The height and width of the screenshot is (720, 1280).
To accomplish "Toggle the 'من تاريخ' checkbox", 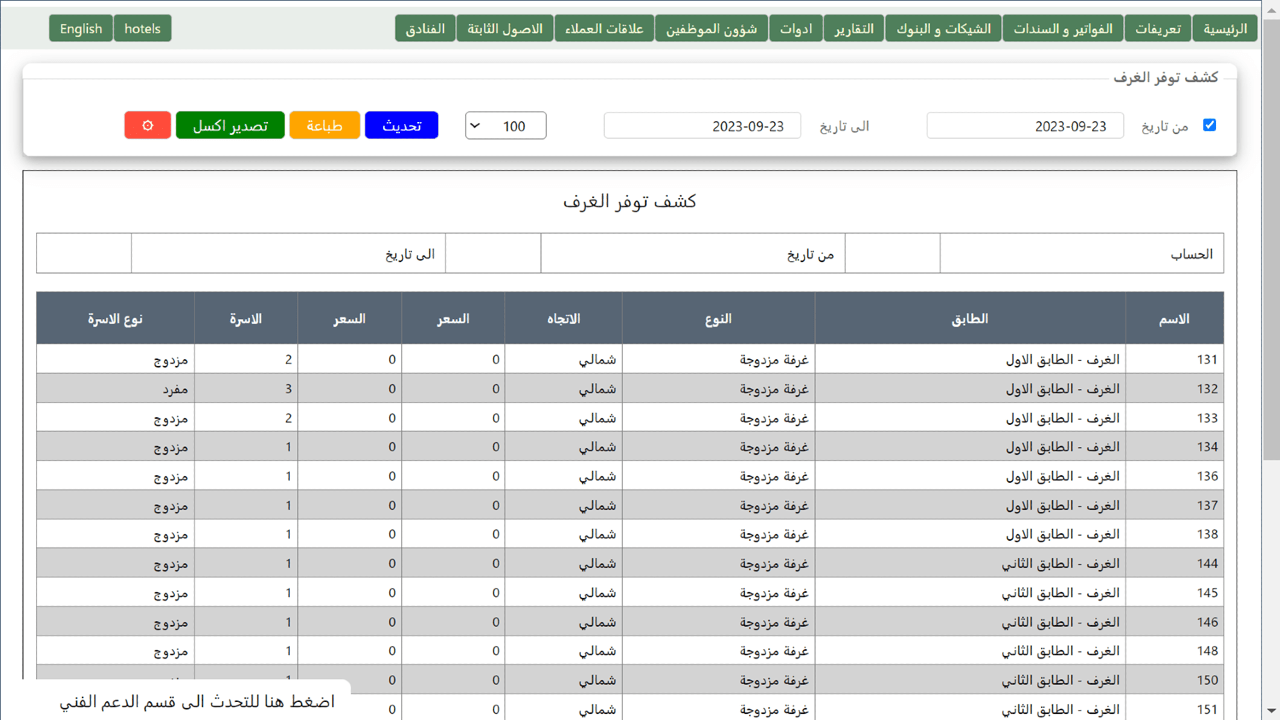I will pos(1209,125).
